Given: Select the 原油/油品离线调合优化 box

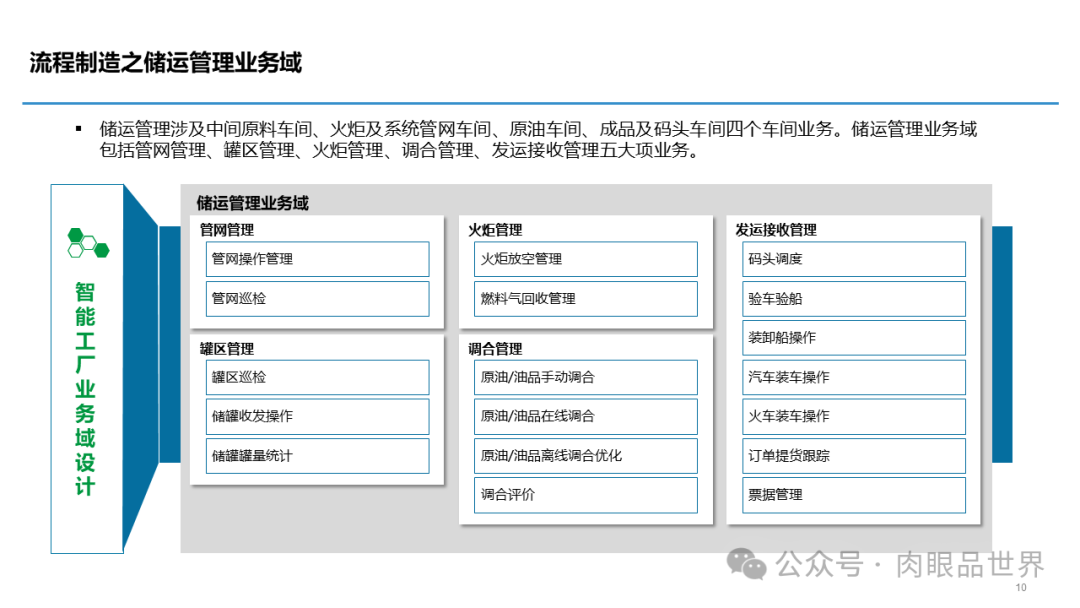Looking at the screenshot, I should tap(585, 456).
